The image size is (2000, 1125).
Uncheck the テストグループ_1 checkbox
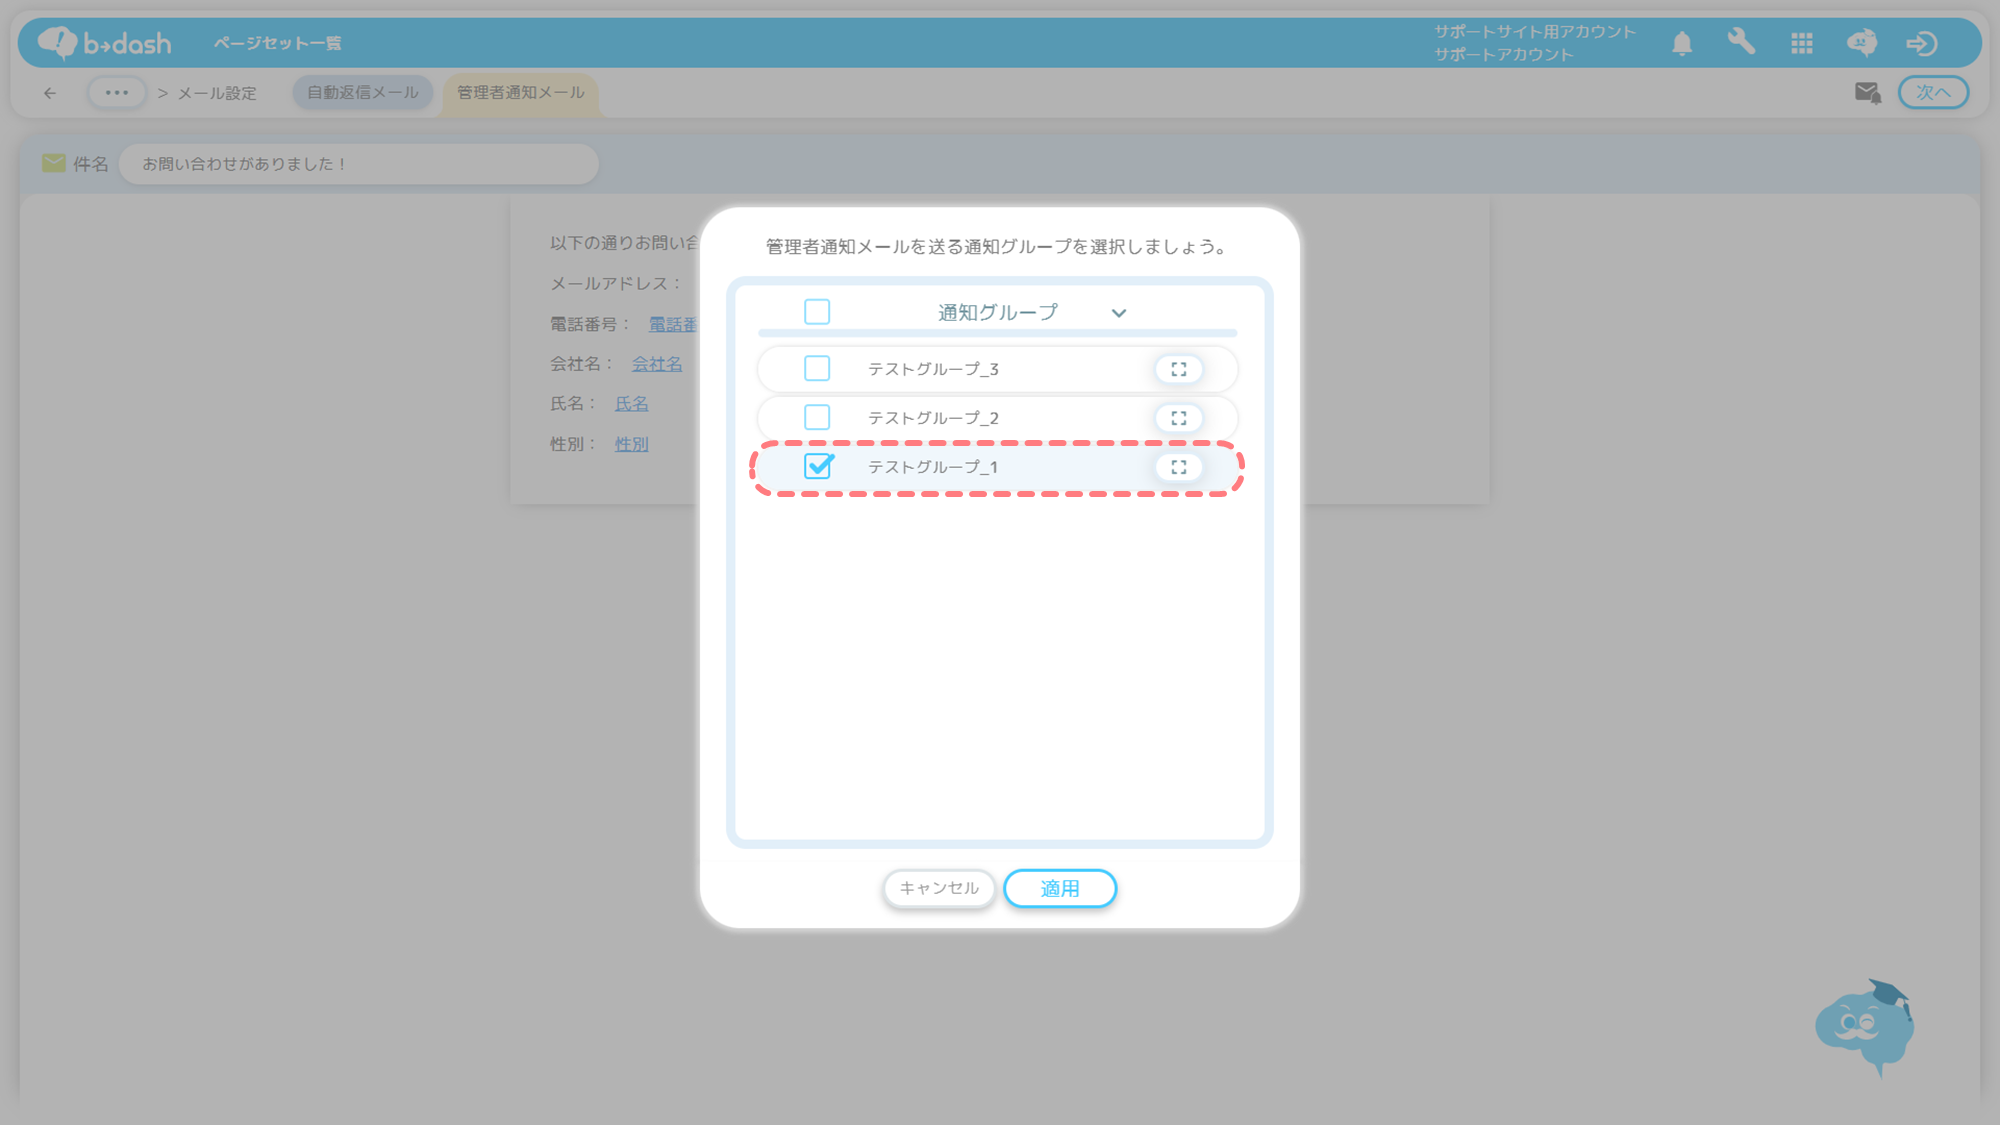pyautogui.click(x=817, y=466)
